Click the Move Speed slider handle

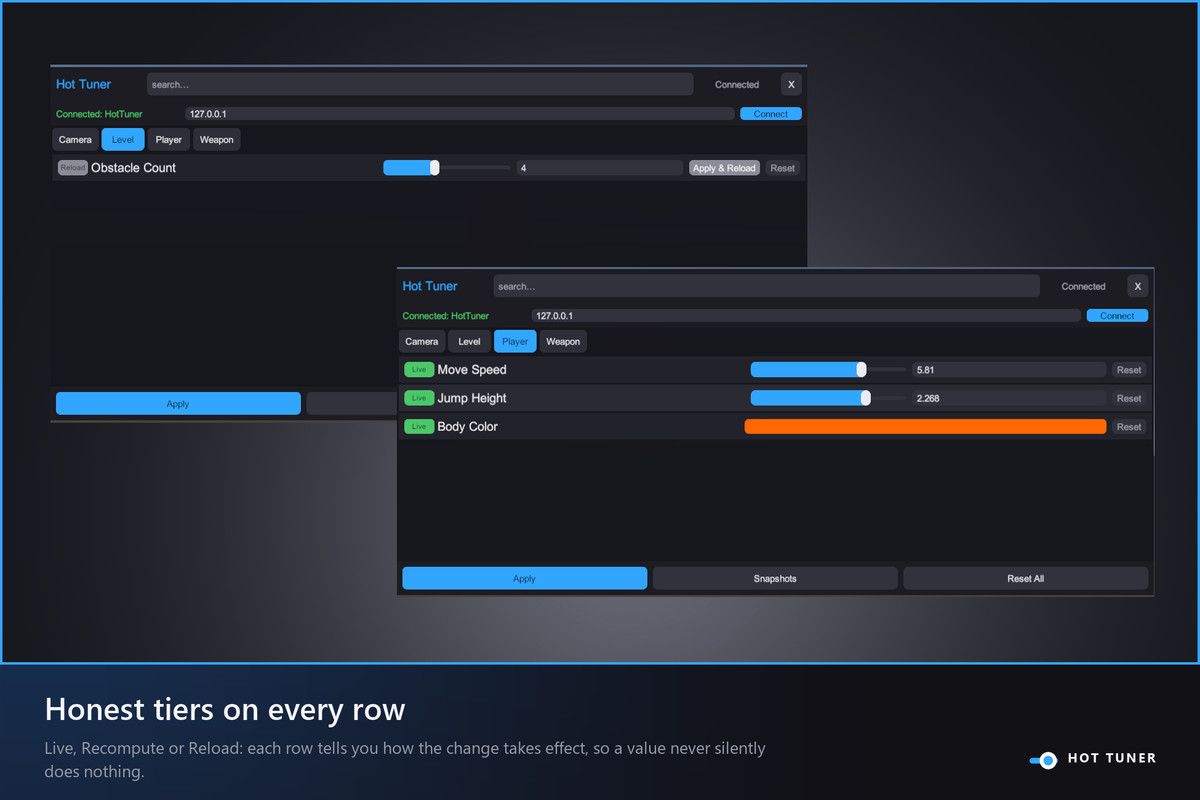point(861,370)
